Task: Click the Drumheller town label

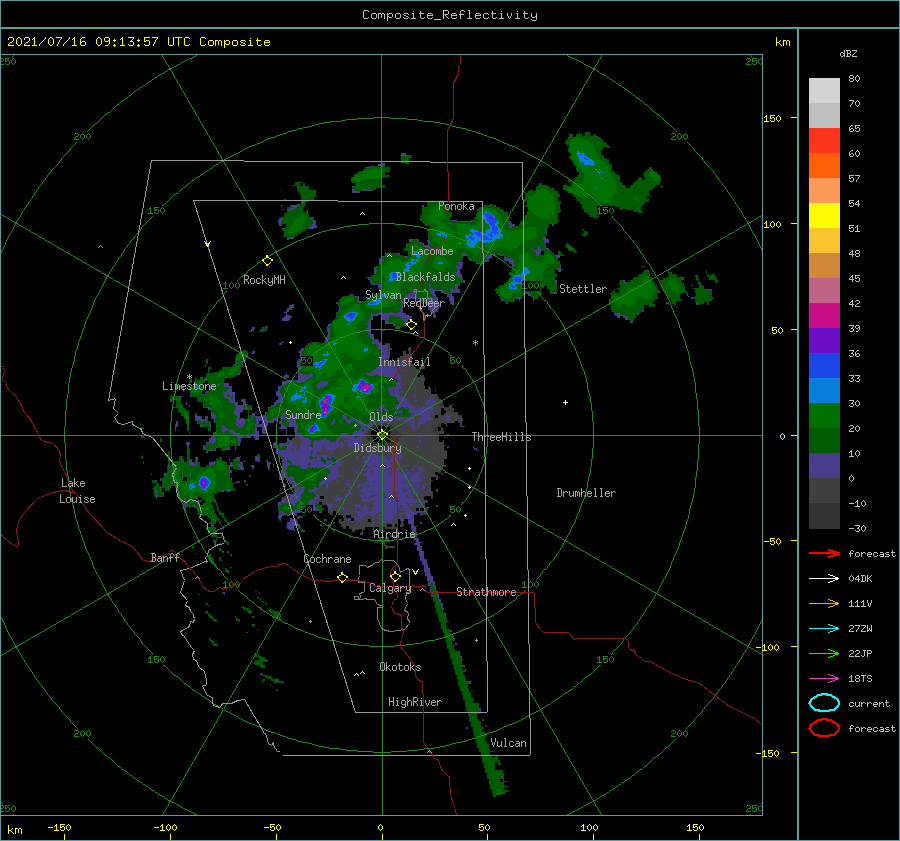Action: (586, 493)
